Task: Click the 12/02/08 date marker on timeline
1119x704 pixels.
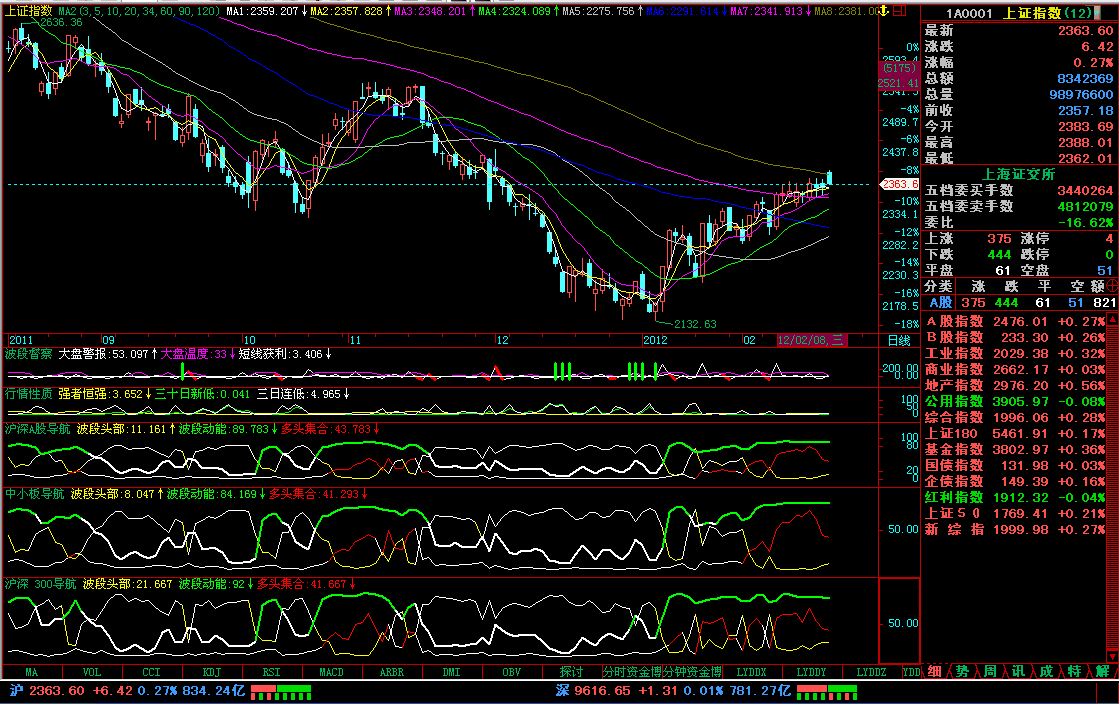Action: tap(811, 340)
